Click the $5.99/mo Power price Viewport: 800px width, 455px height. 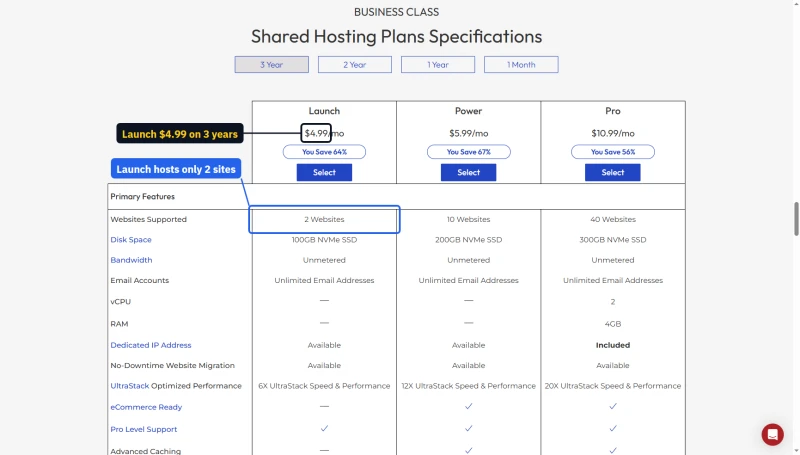[468, 133]
